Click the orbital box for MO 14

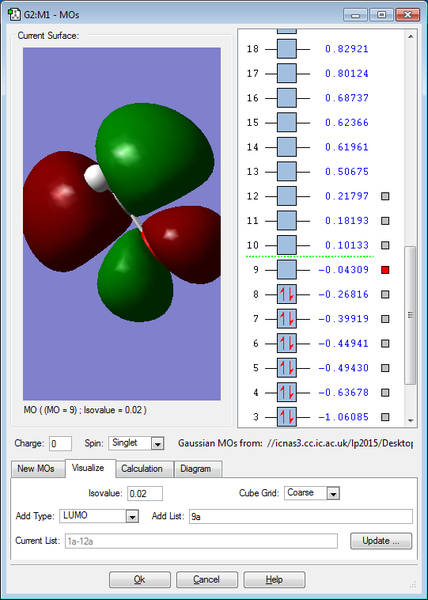pyautogui.click(x=286, y=147)
